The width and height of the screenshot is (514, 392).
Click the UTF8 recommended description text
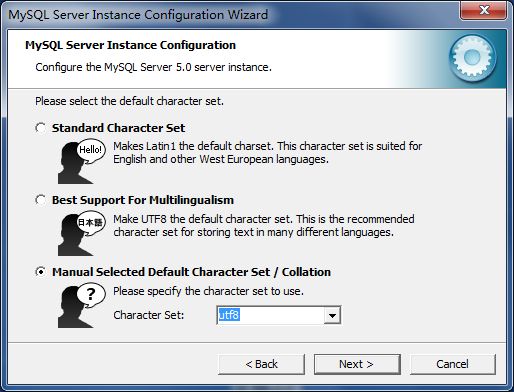[264, 226]
